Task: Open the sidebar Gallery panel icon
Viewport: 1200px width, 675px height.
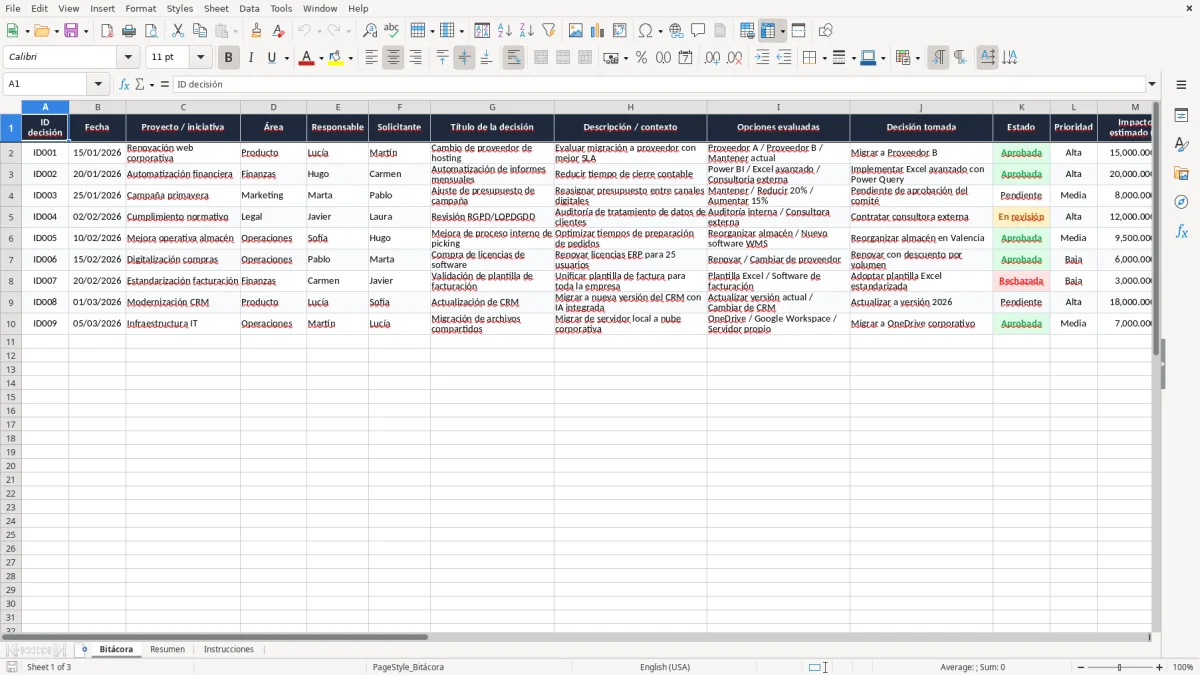Action: tap(1181, 174)
